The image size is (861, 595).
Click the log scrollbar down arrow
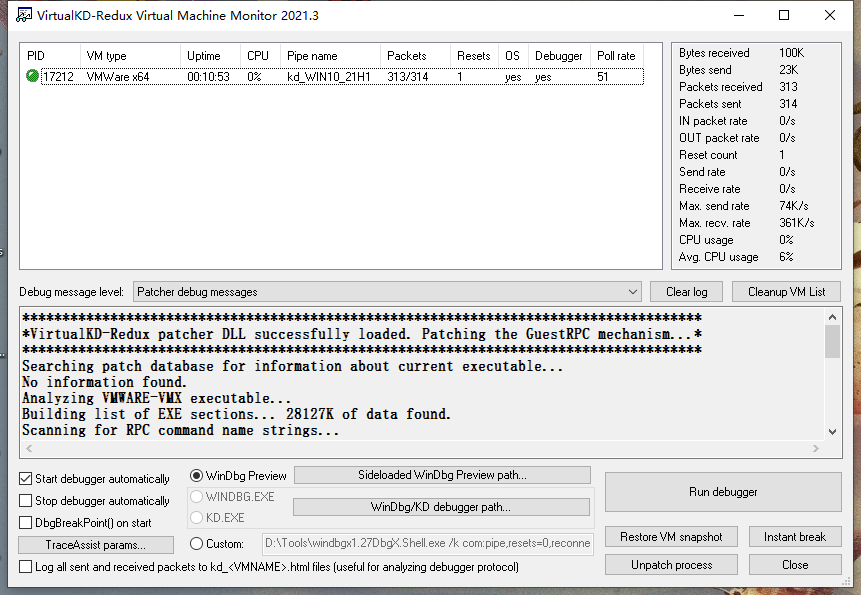(832, 432)
